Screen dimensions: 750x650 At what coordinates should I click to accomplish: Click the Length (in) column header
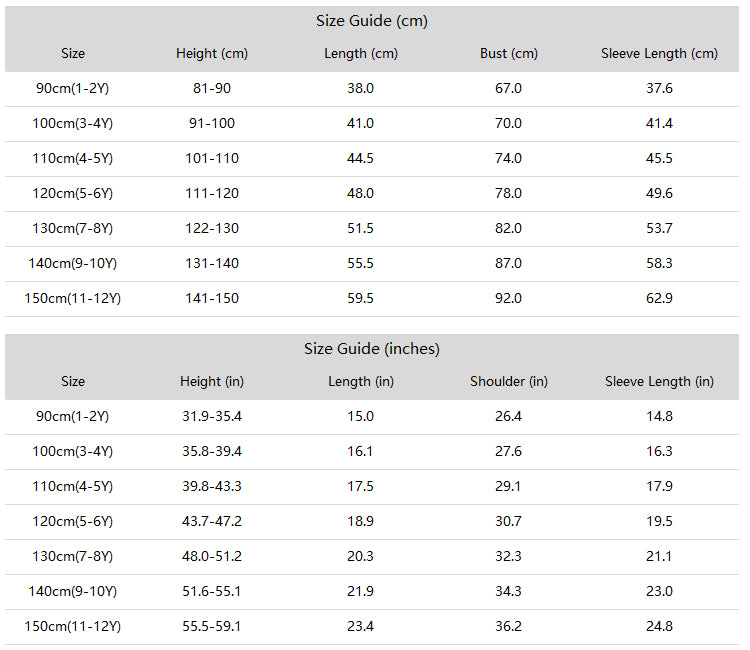(361, 382)
